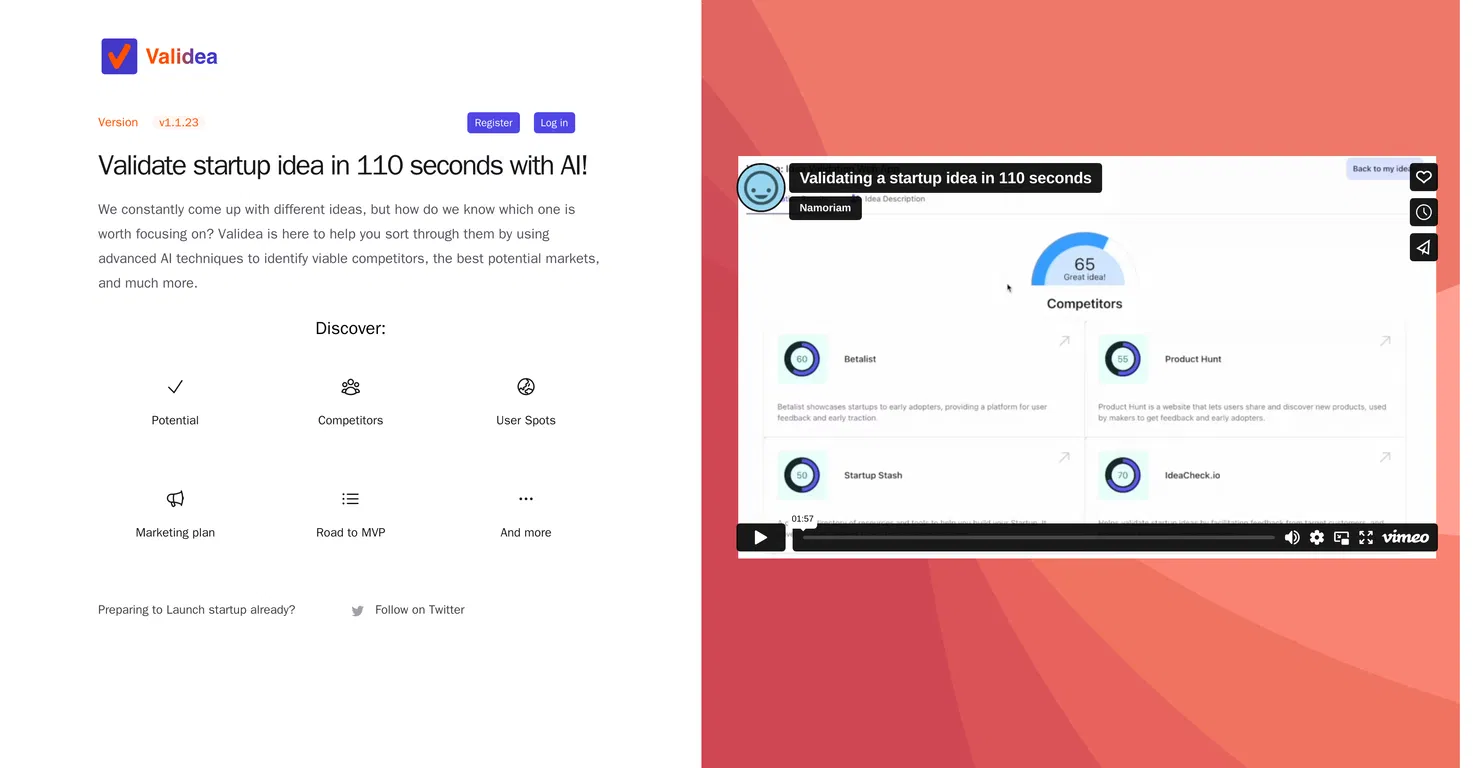Click the video title Validating a startup idea
The height and width of the screenshot is (768, 1473).
(945, 178)
